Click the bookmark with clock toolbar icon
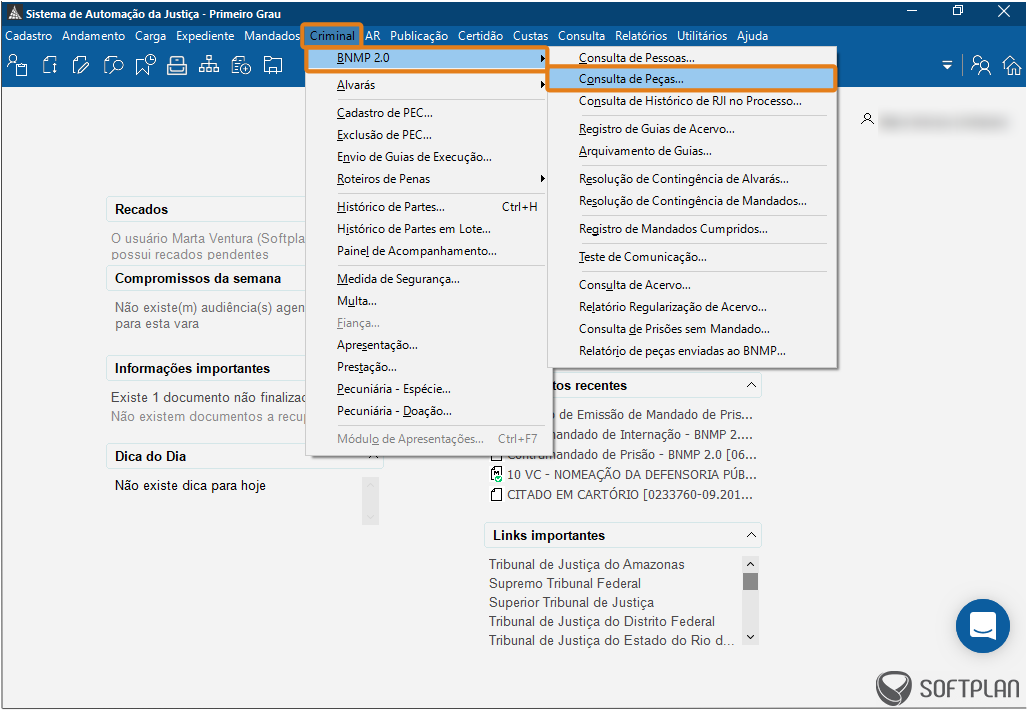 [145, 66]
